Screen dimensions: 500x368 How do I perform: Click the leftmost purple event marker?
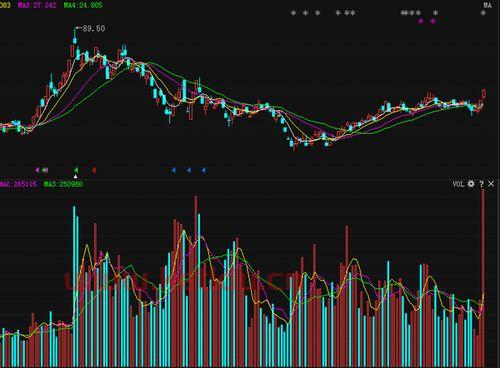click(37, 170)
